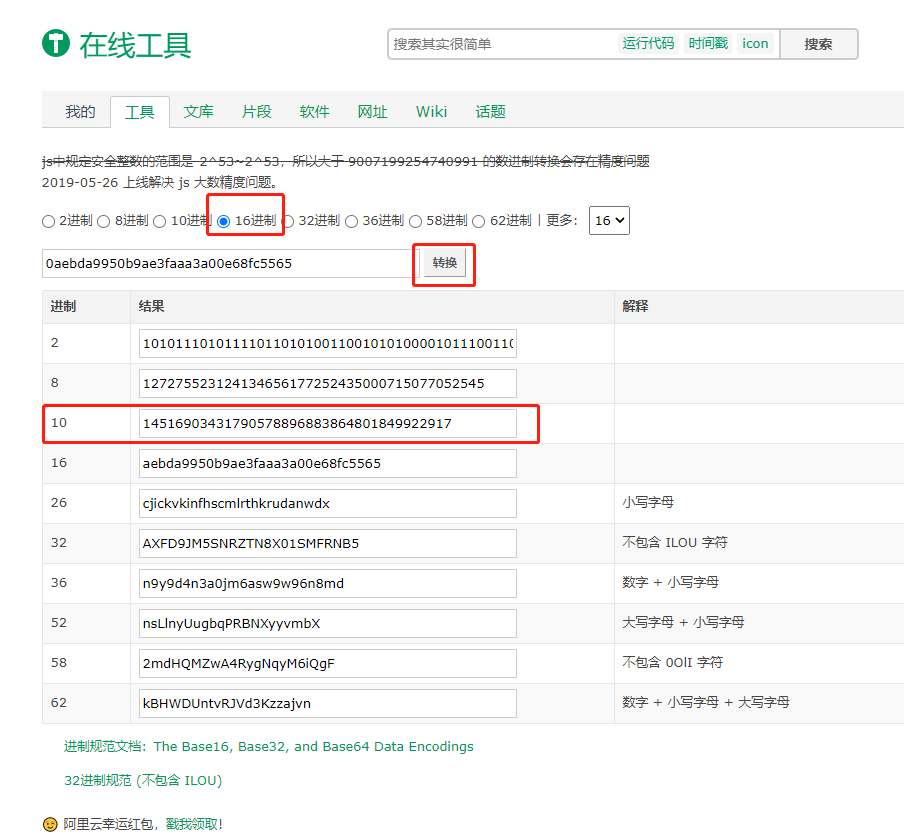Select the 10进制 radio button
The height and width of the screenshot is (840, 904).
160,221
